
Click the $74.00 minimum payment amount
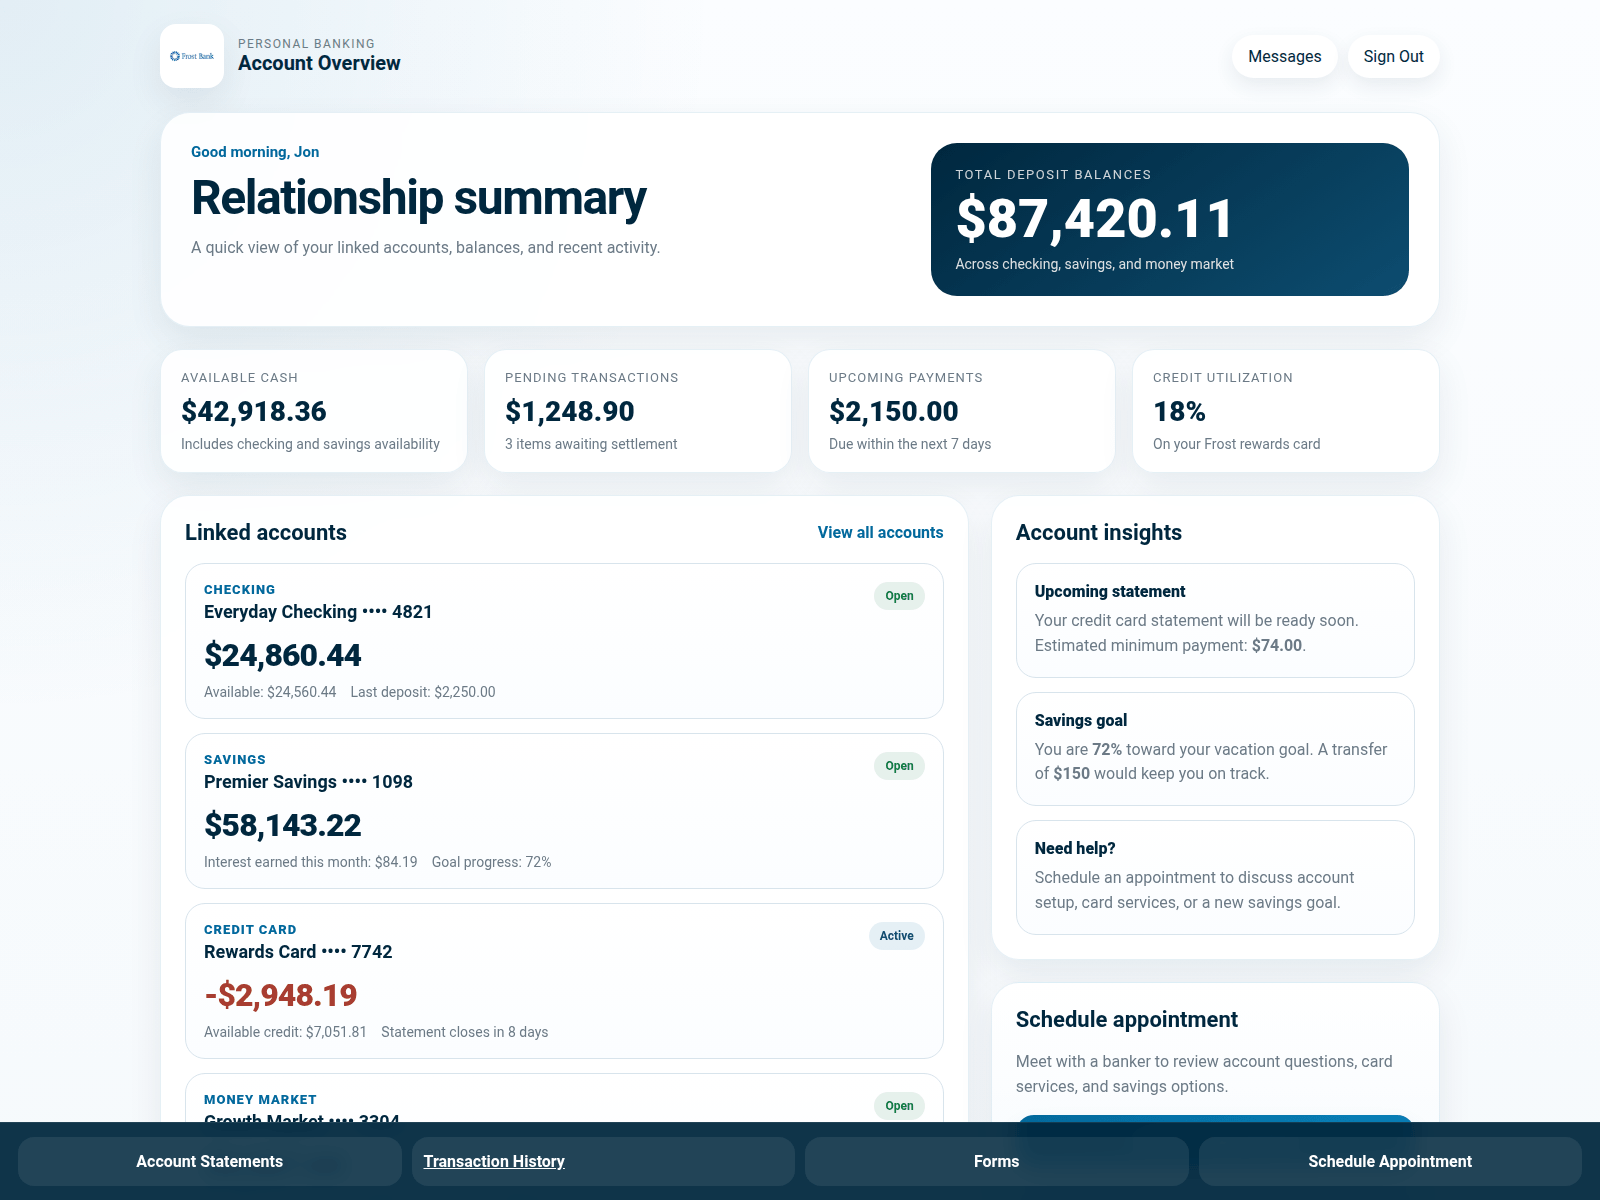[1277, 645]
